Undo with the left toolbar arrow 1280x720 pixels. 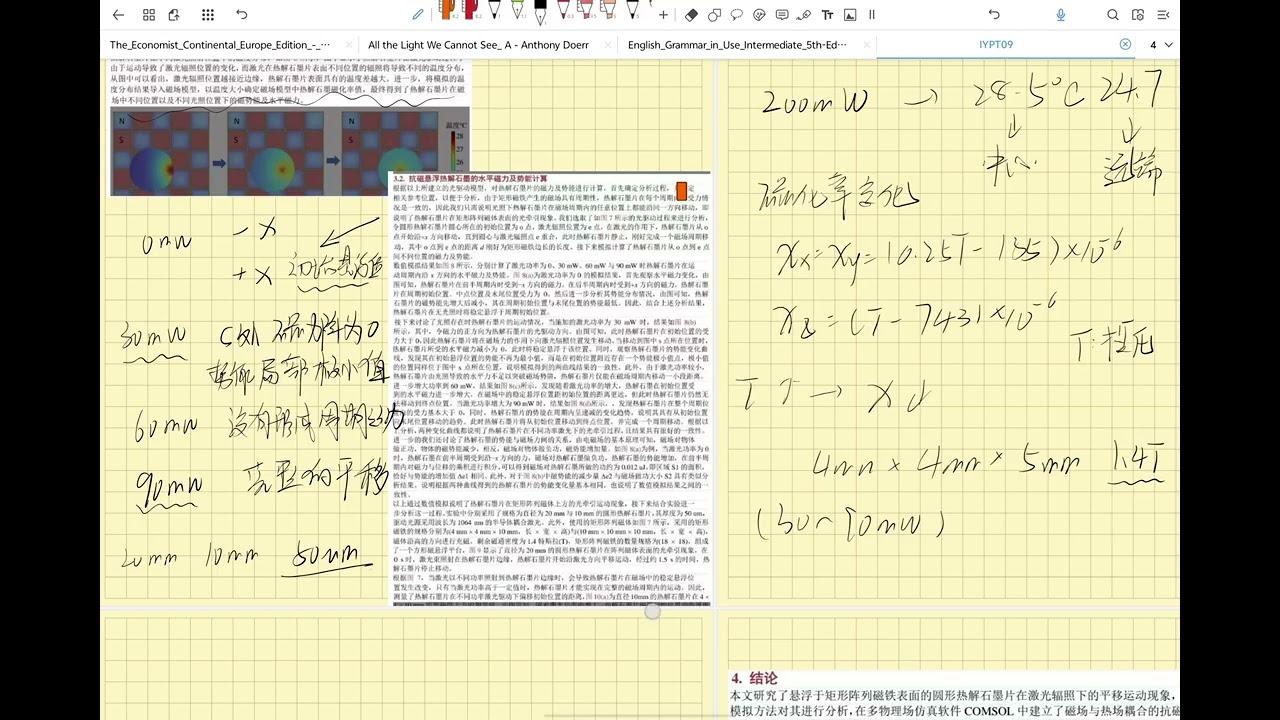(x=241, y=15)
